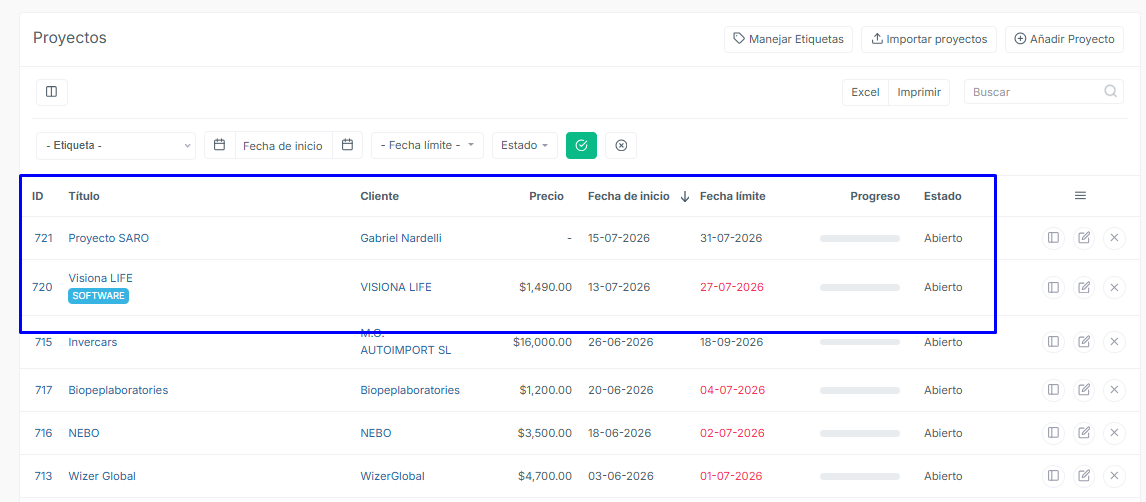Click the Imprimir button
The width and height of the screenshot is (1146, 502).
(x=919, y=92)
